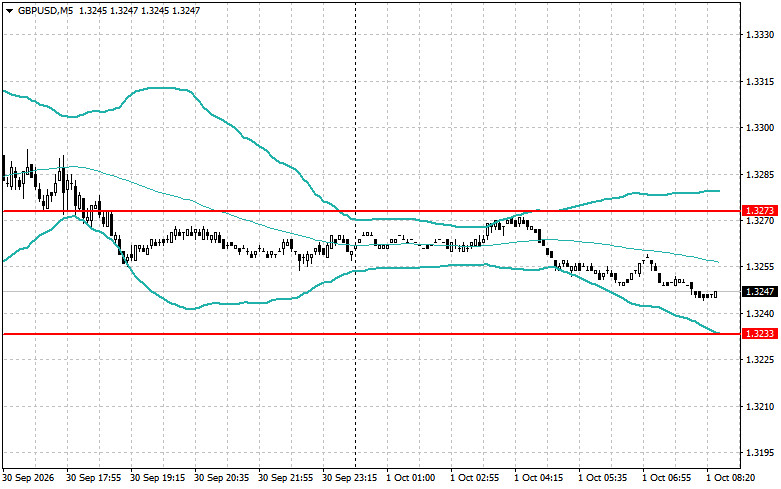Click the GBPUSD,M5 symbol title text

click(45, 10)
